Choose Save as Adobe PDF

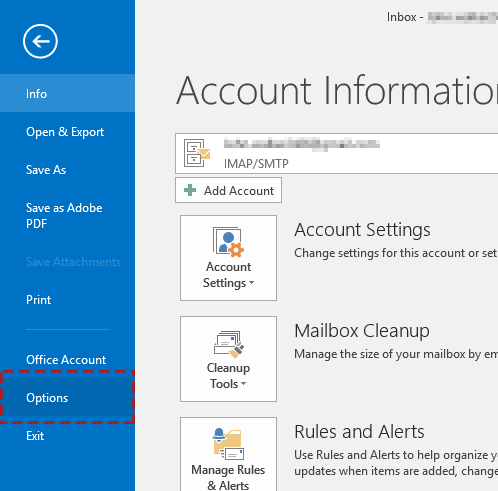(x=67, y=216)
